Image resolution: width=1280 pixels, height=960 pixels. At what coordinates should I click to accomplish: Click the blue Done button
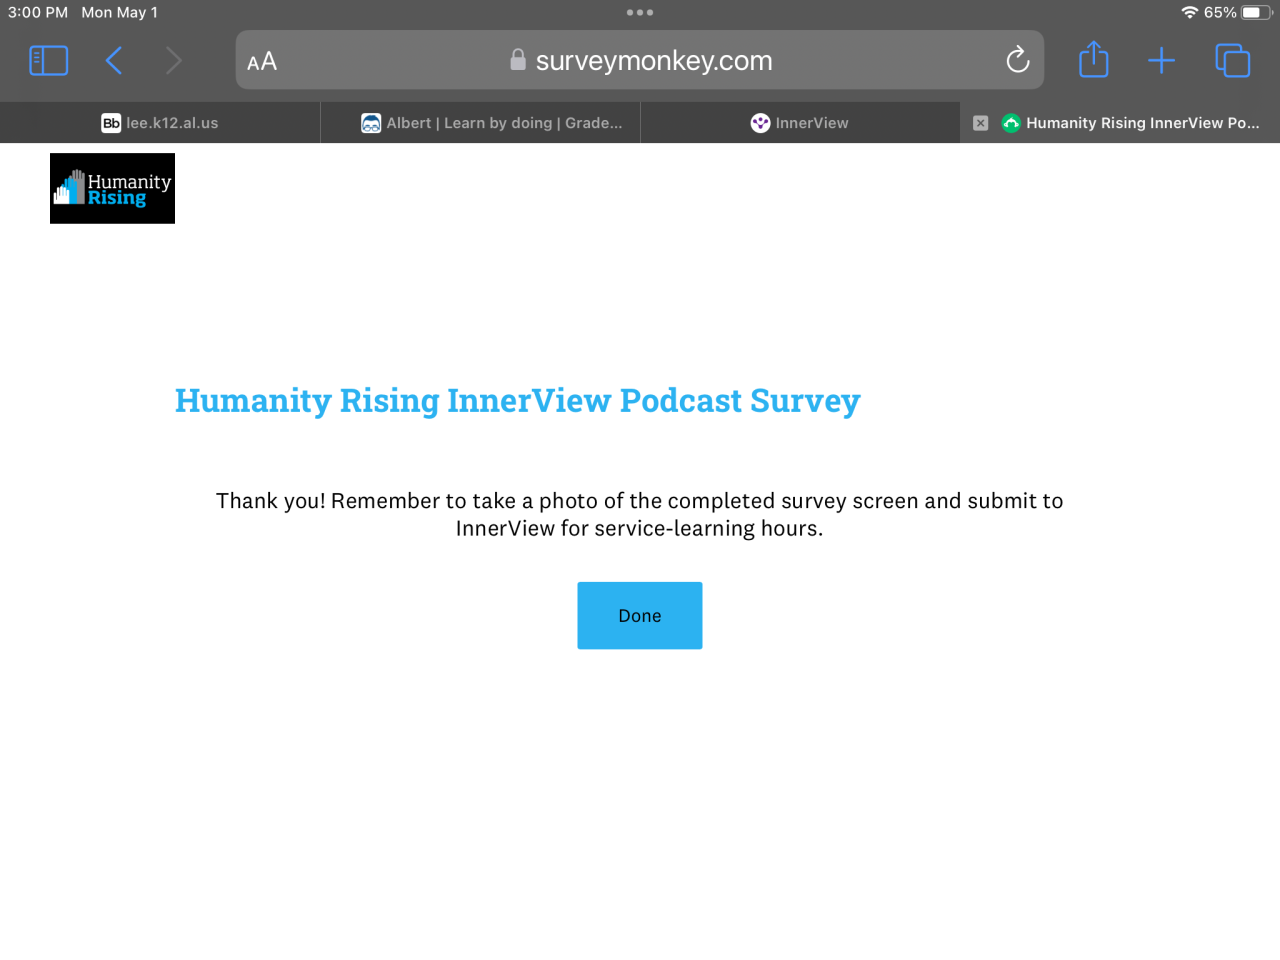coord(640,616)
